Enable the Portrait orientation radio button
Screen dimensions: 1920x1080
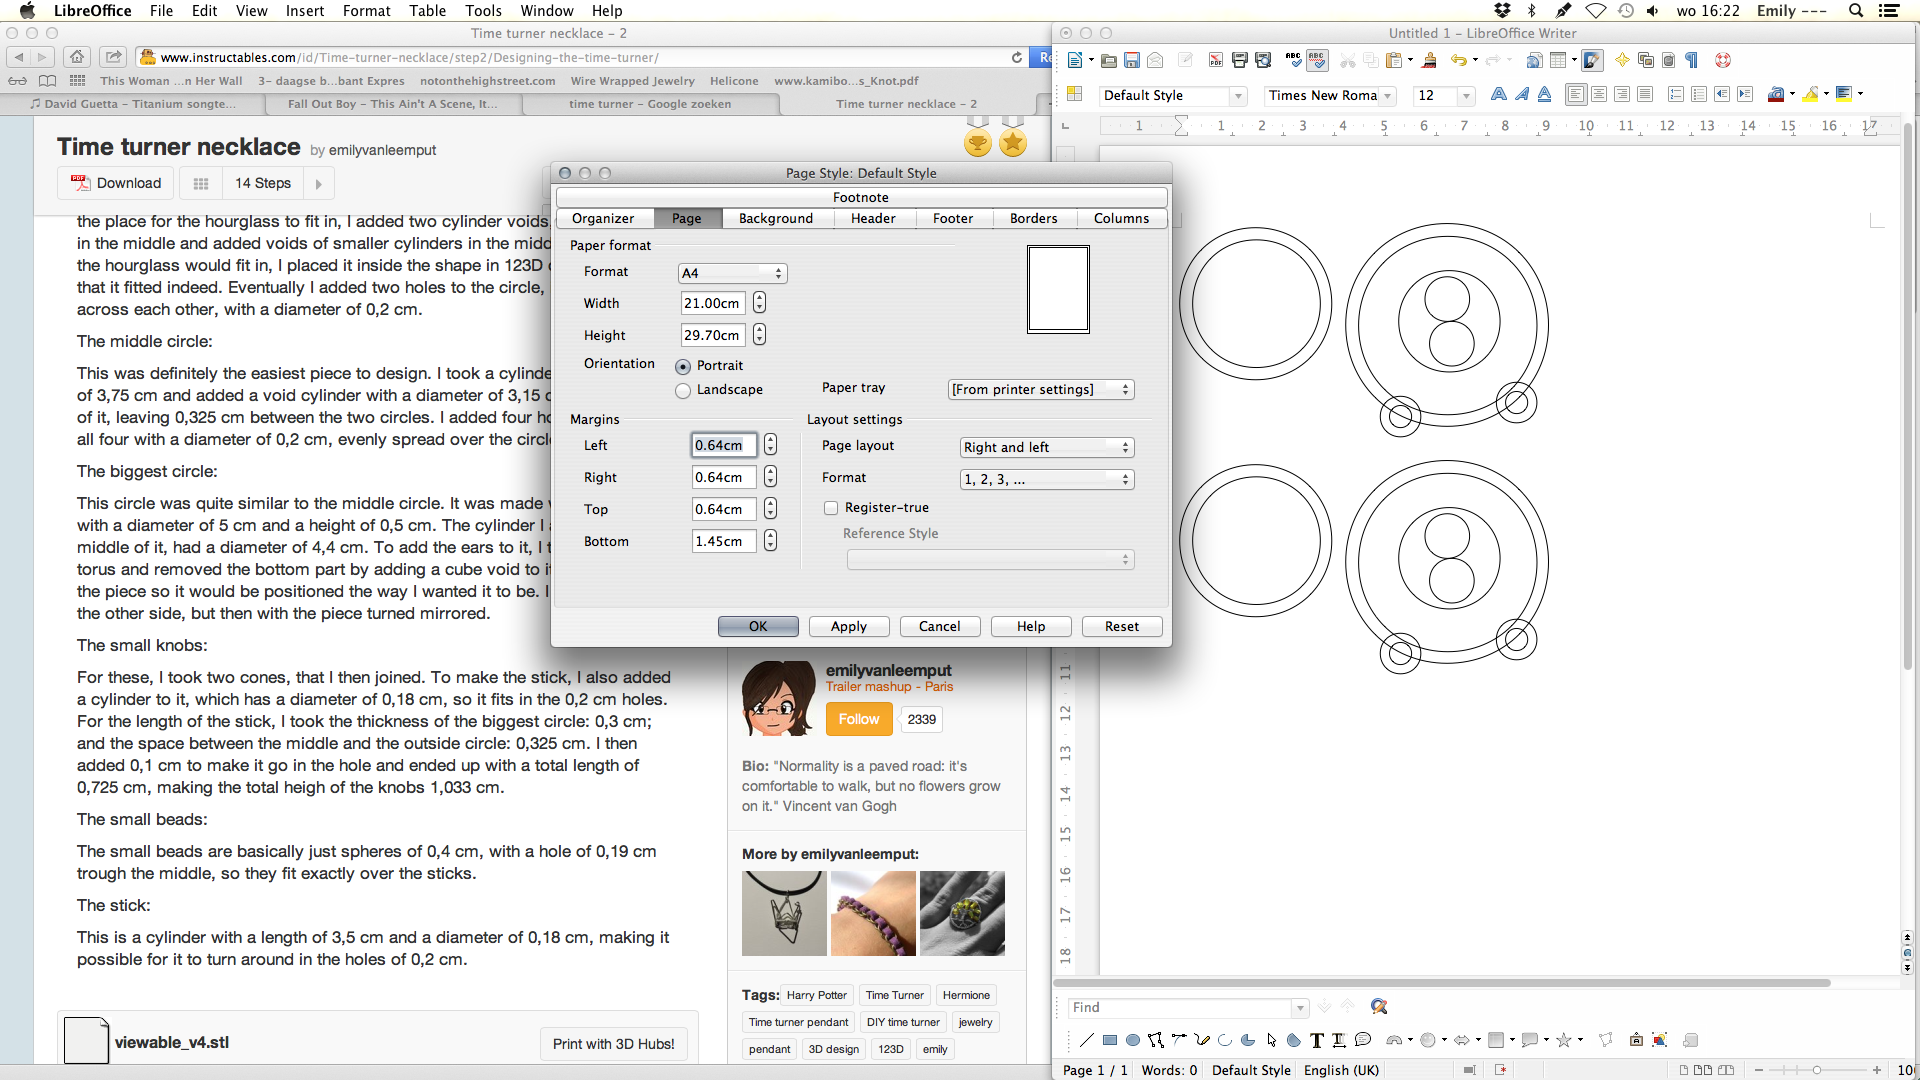[683, 365]
